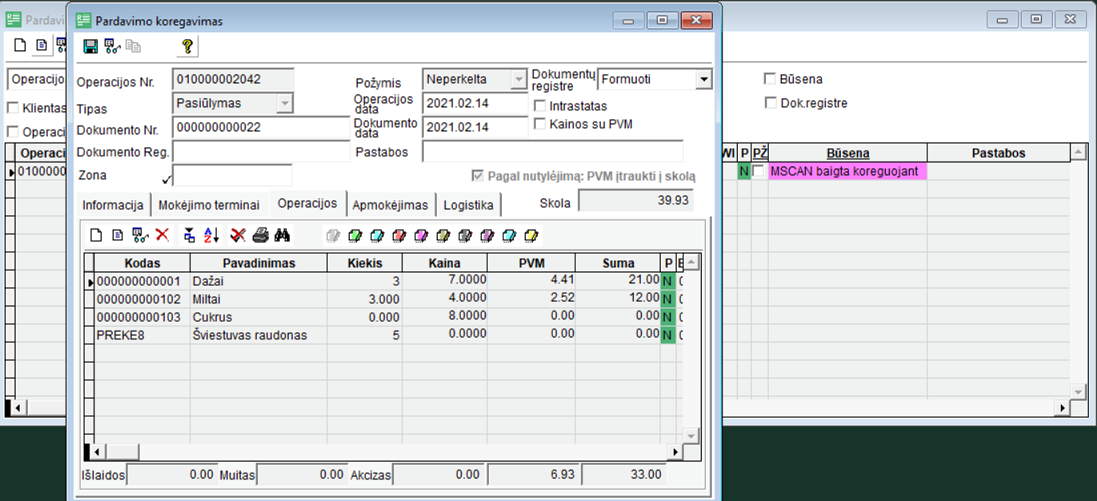
Task: Tick the Būsena checkbox in background window
Action: click(x=770, y=78)
